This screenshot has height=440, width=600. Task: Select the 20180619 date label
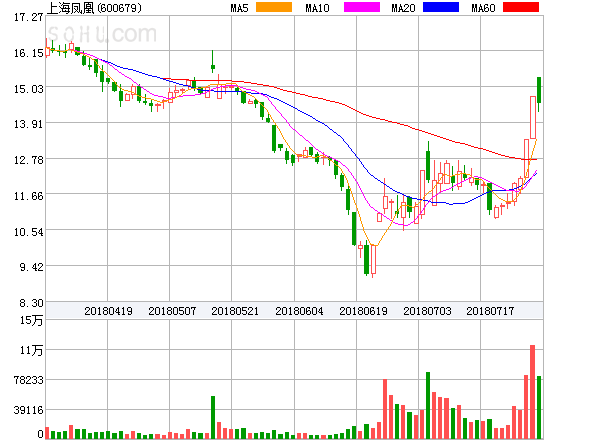point(364,311)
